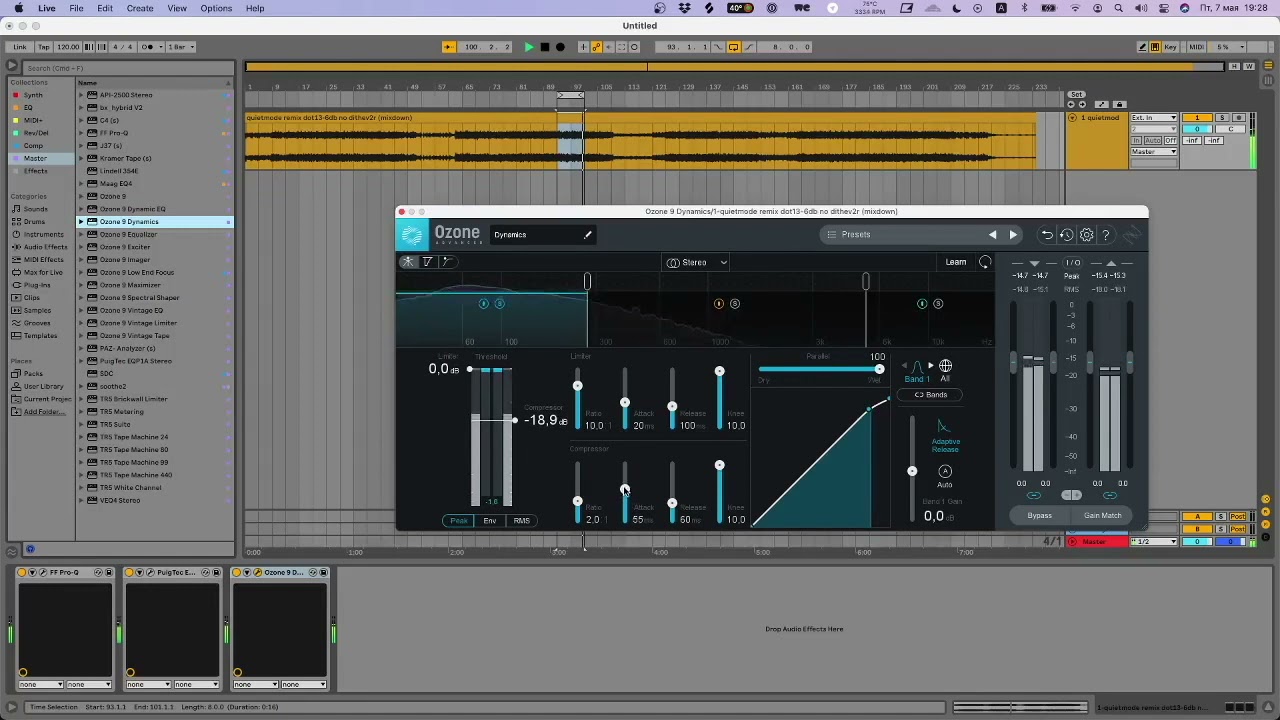Select the Peak detection mode
The height and width of the screenshot is (720, 1280).
459,521
